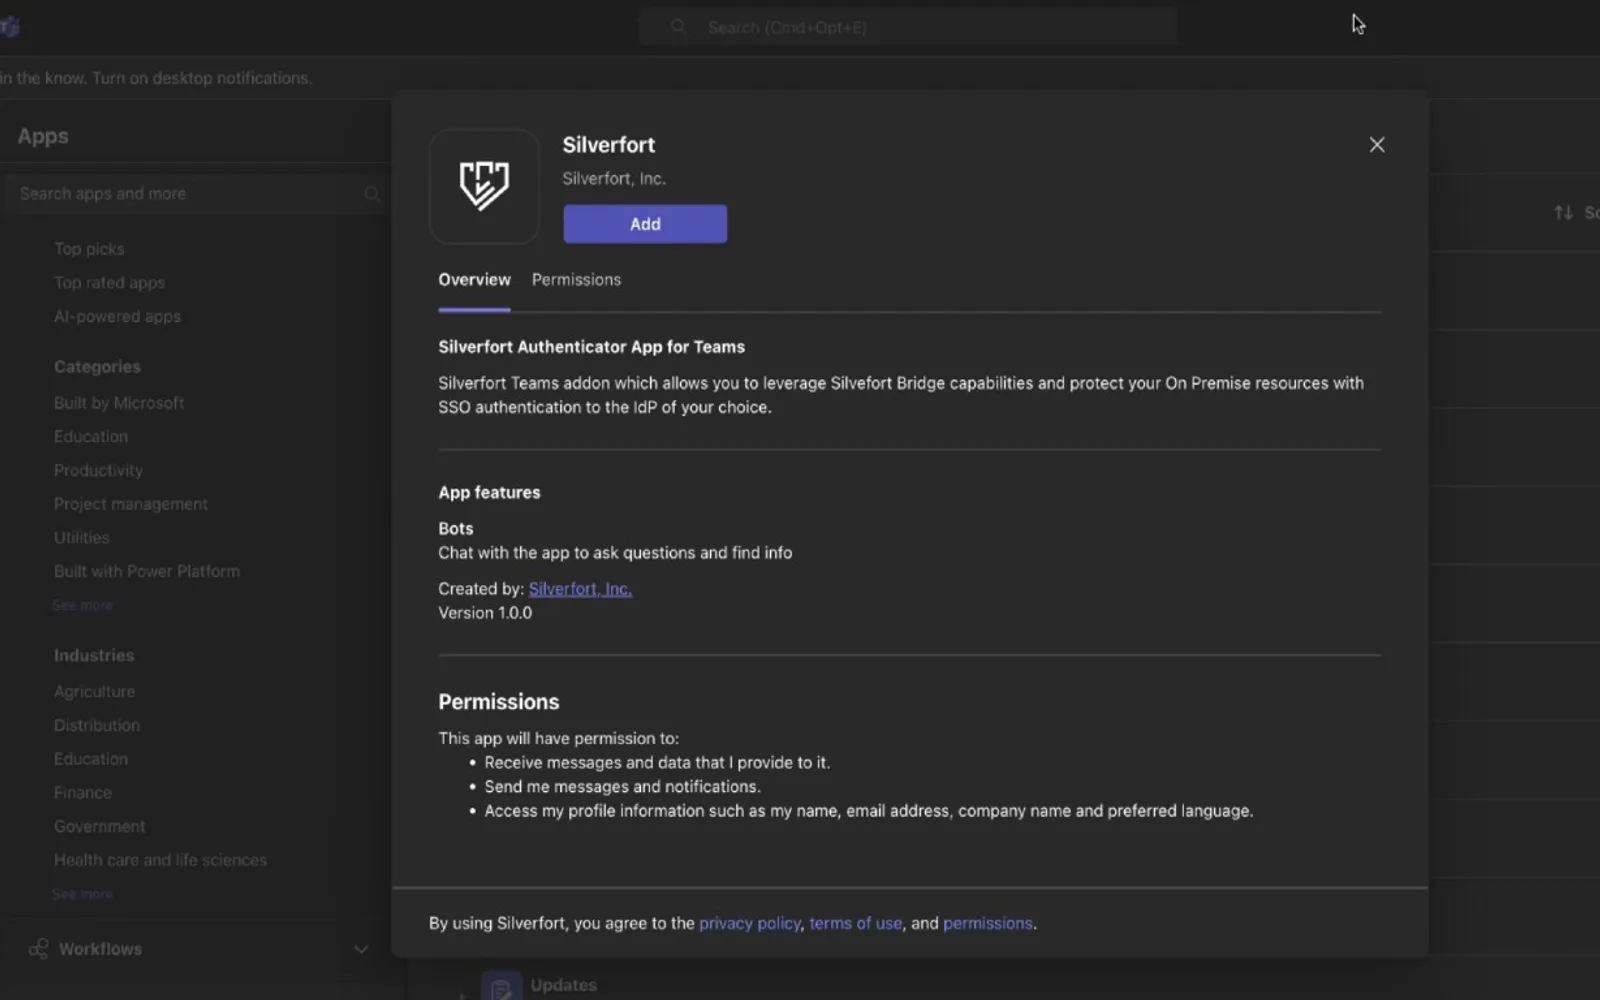Select Top picks in sidebar

[89, 249]
